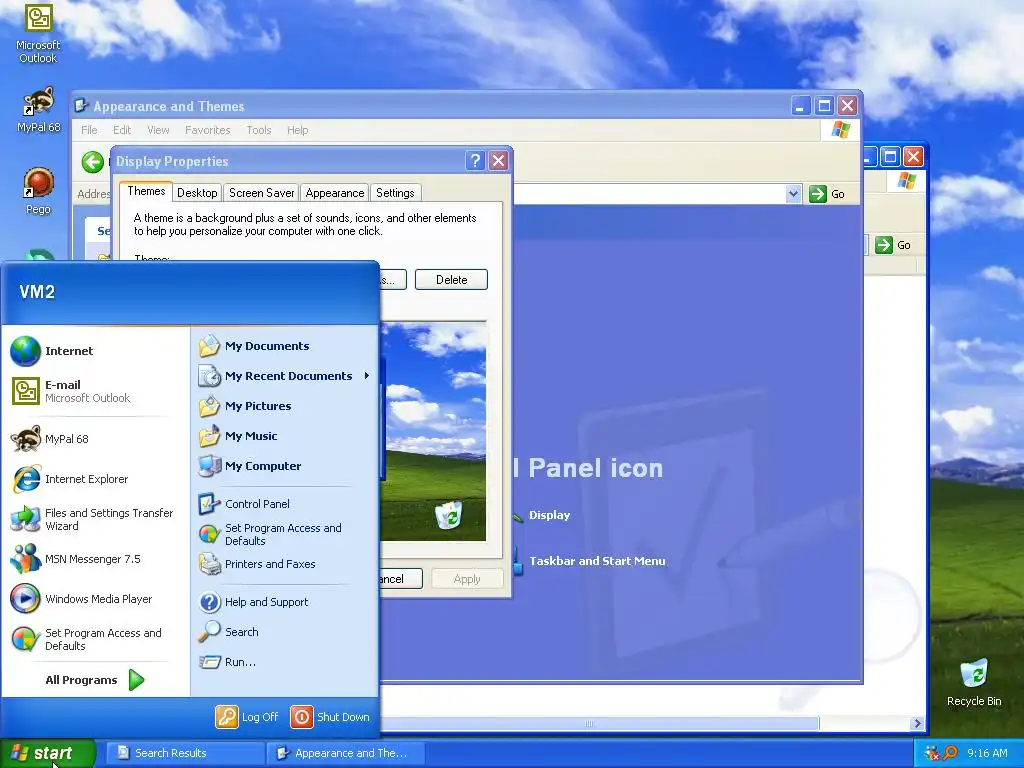Open Search from Start menu
Screen dimensions: 1024x768
click(x=229, y=632)
